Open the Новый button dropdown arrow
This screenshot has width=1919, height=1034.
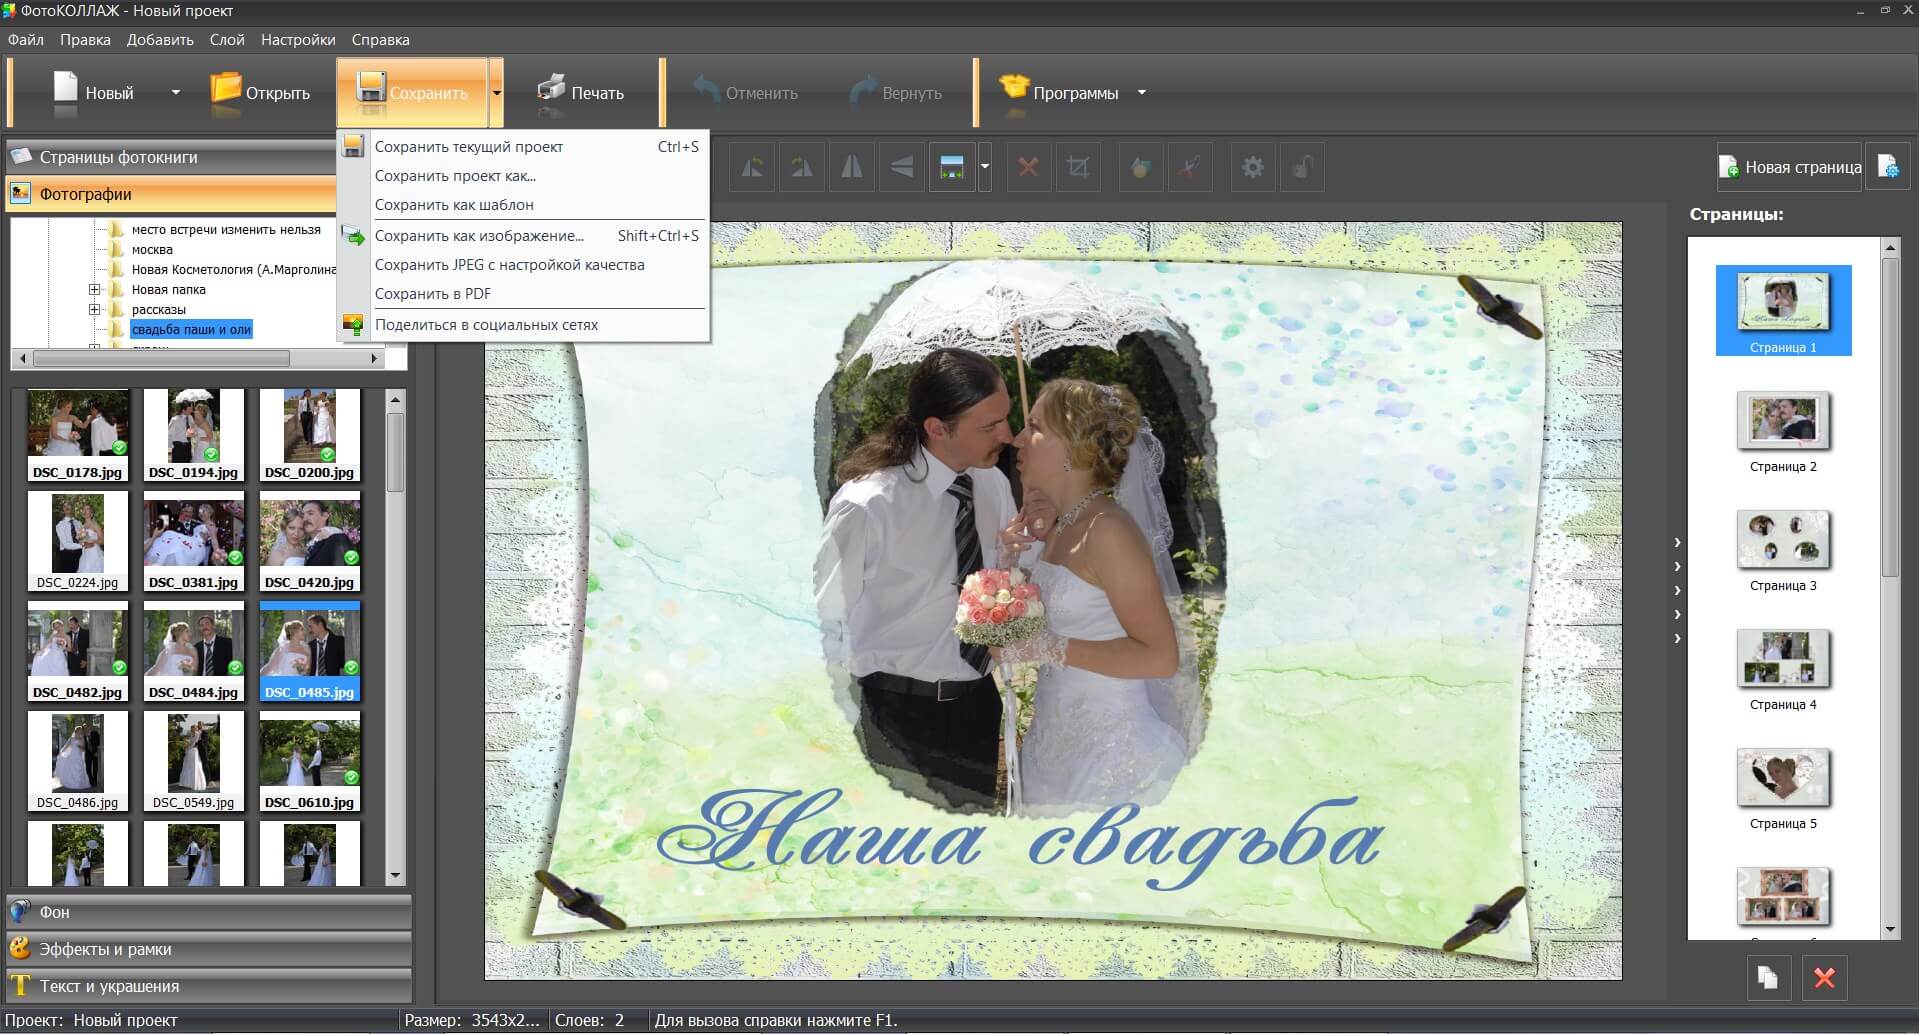point(176,93)
